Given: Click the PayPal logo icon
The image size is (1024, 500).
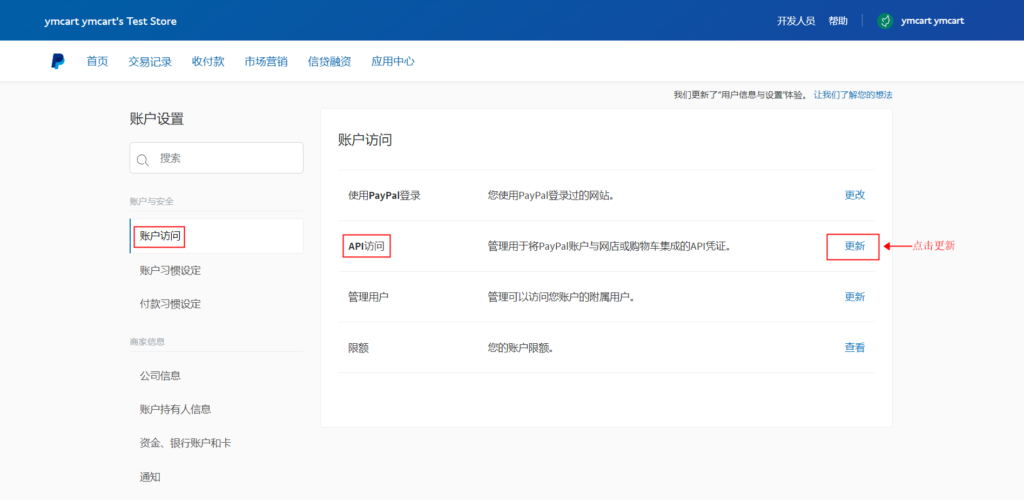Looking at the screenshot, I should tap(58, 61).
